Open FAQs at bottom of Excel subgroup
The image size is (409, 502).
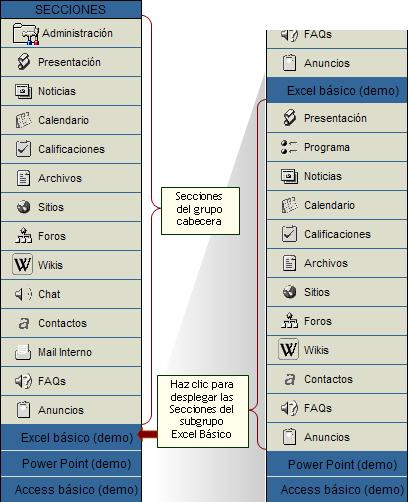tap(337, 408)
